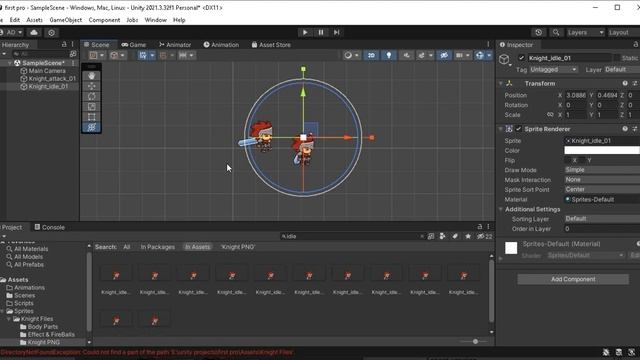Click the Step frame button
The image size is (640, 360).
pos(336,32)
